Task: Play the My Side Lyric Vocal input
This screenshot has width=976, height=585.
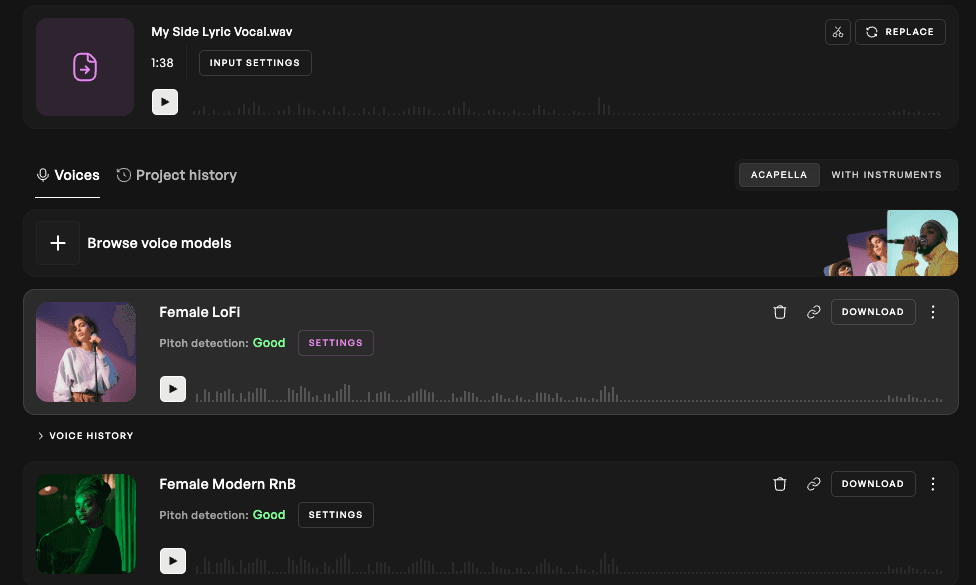Action: (165, 102)
